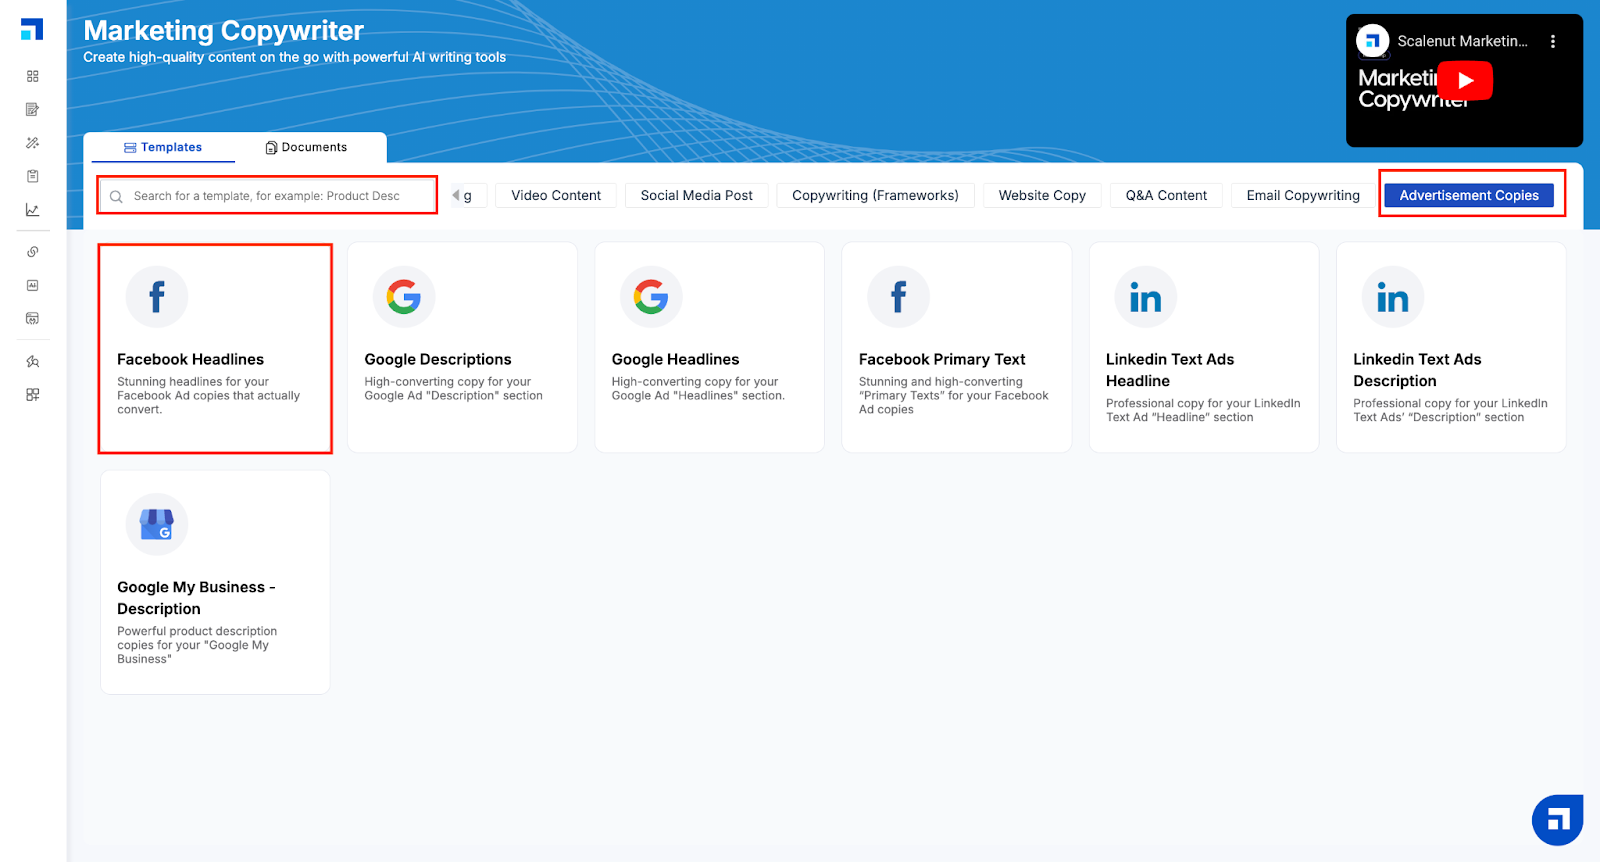Image resolution: width=1600 pixels, height=862 pixels.
Task: Select the Q&A Content category
Action: click(1166, 195)
